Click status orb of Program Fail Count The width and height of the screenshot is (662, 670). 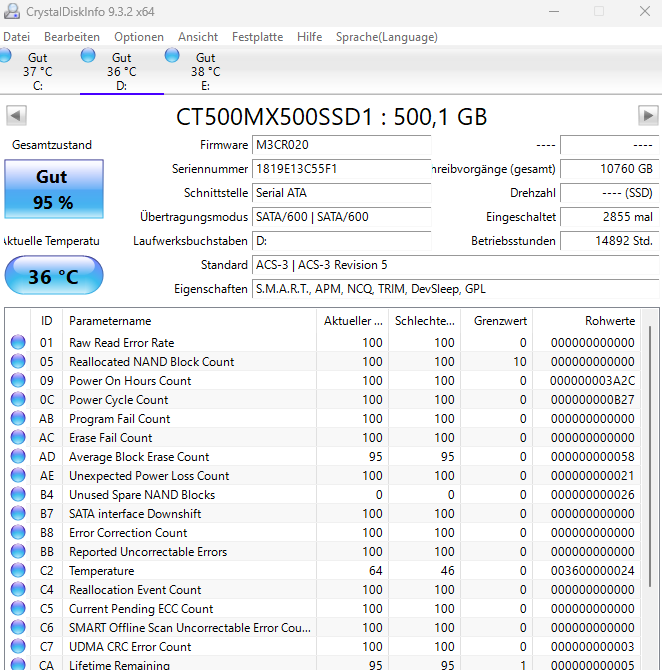18,418
